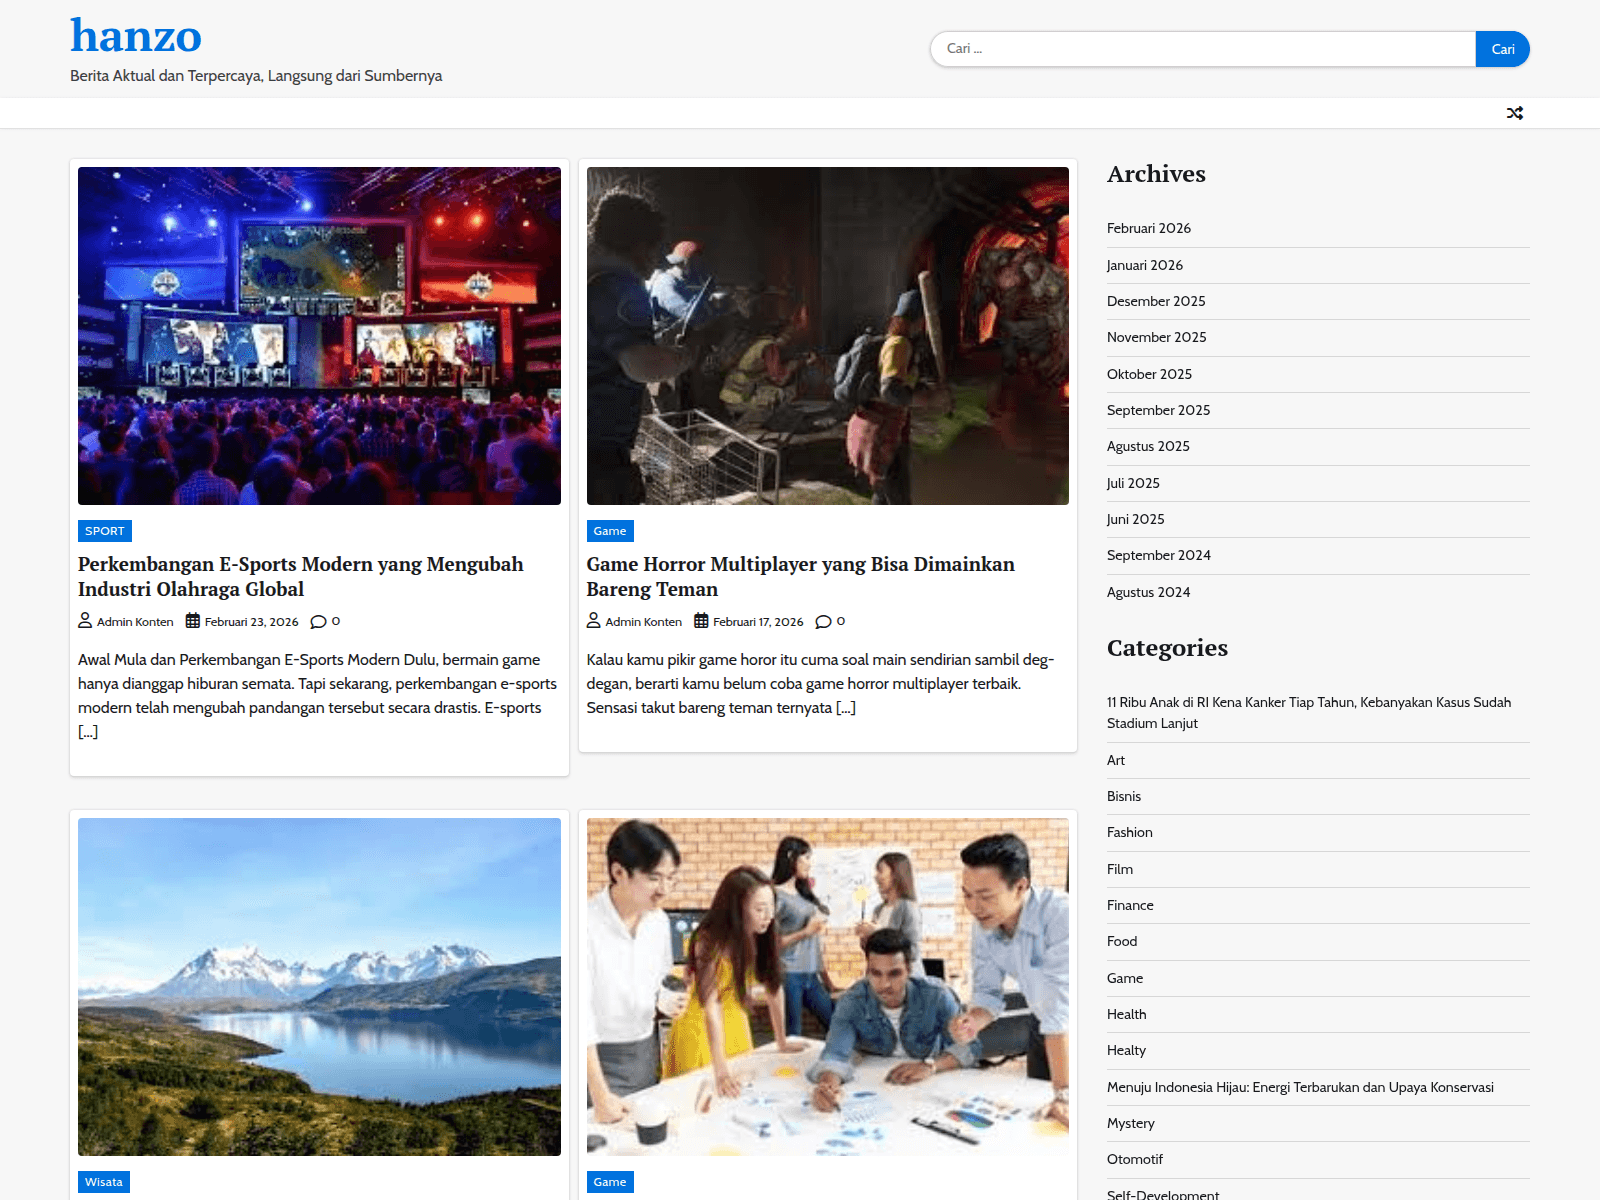Open Februari 2026 archive
Viewport: 1600px width, 1200px height.
pyautogui.click(x=1149, y=228)
